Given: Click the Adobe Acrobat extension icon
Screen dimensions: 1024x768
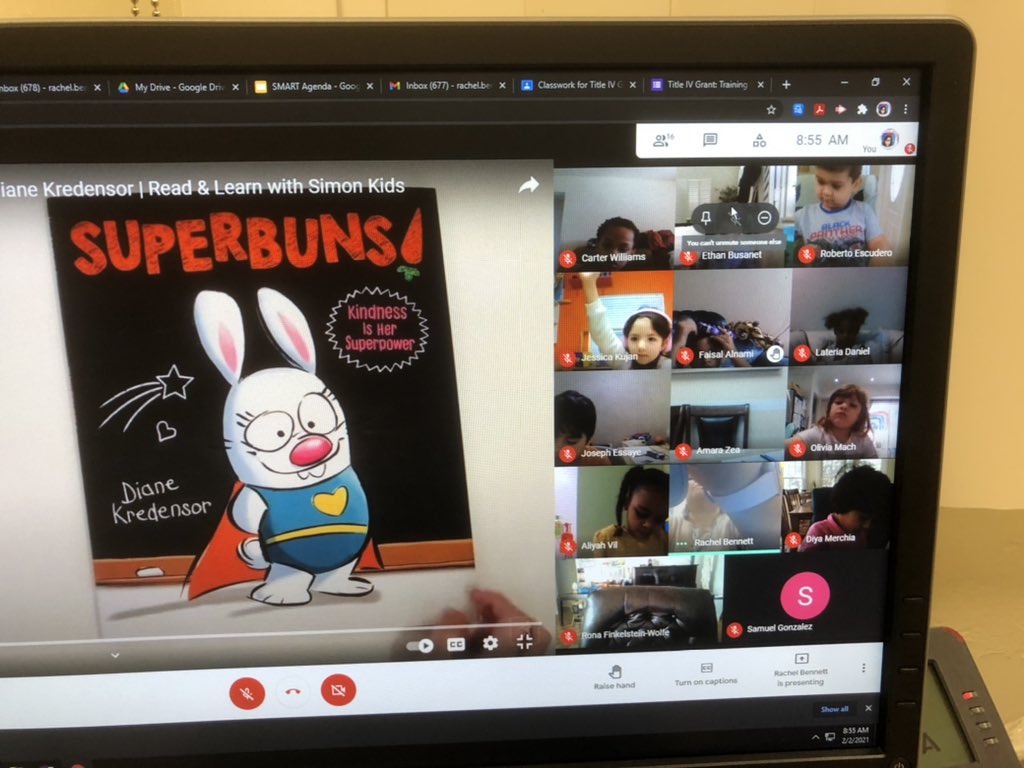Looking at the screenshot, I should pyautogui.click(x=819, y=109).
